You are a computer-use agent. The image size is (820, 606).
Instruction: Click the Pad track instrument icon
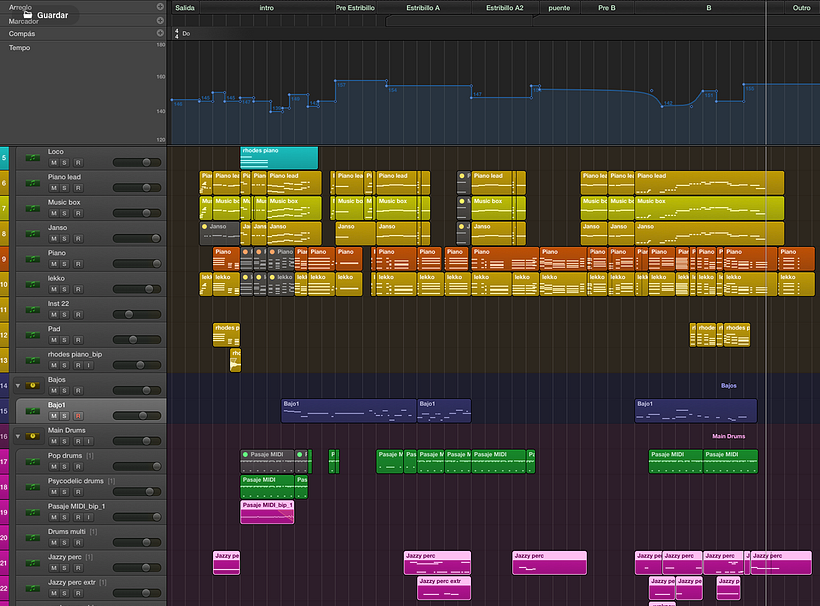tap(33, 335)
